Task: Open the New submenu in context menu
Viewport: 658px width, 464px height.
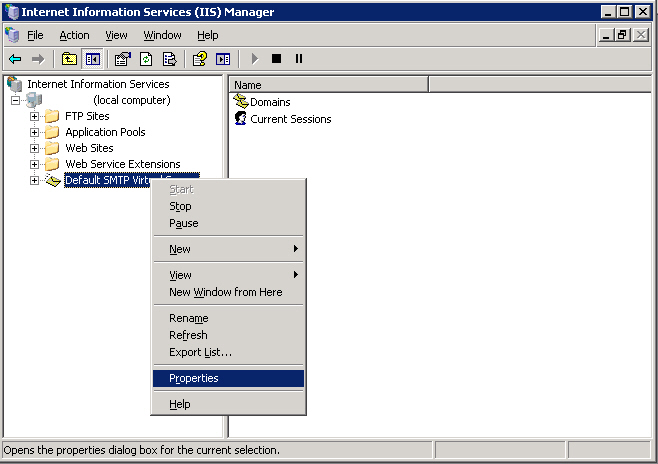Action: (180, 249)
